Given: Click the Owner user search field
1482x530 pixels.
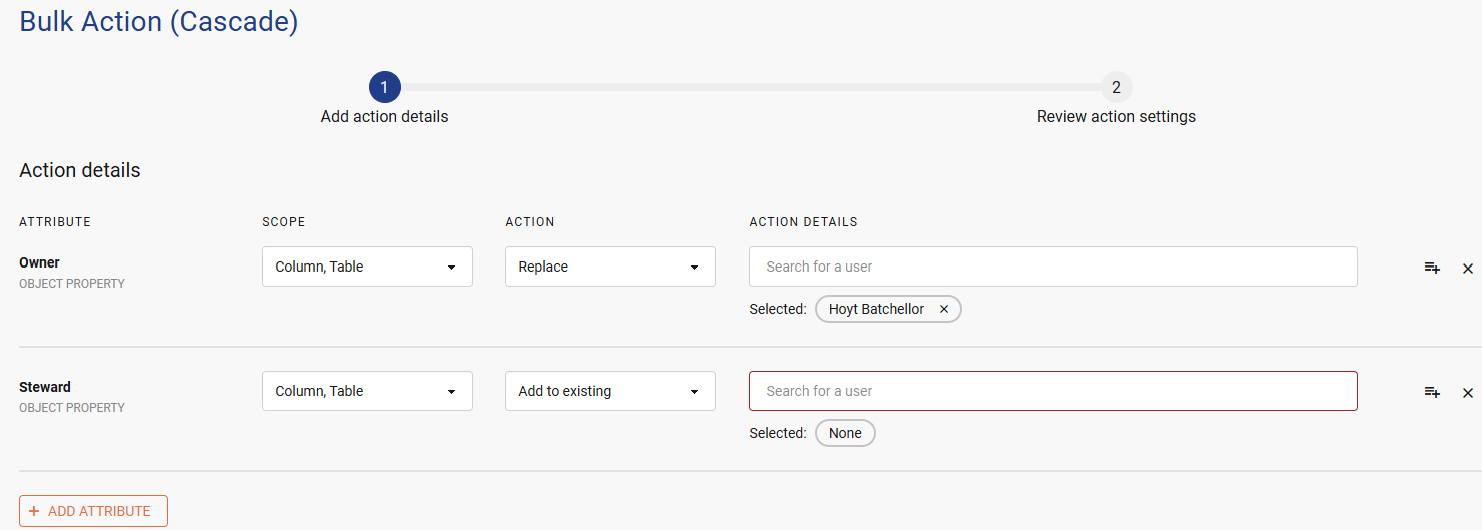Looking at the screenshot, I should pos(1053,267).
